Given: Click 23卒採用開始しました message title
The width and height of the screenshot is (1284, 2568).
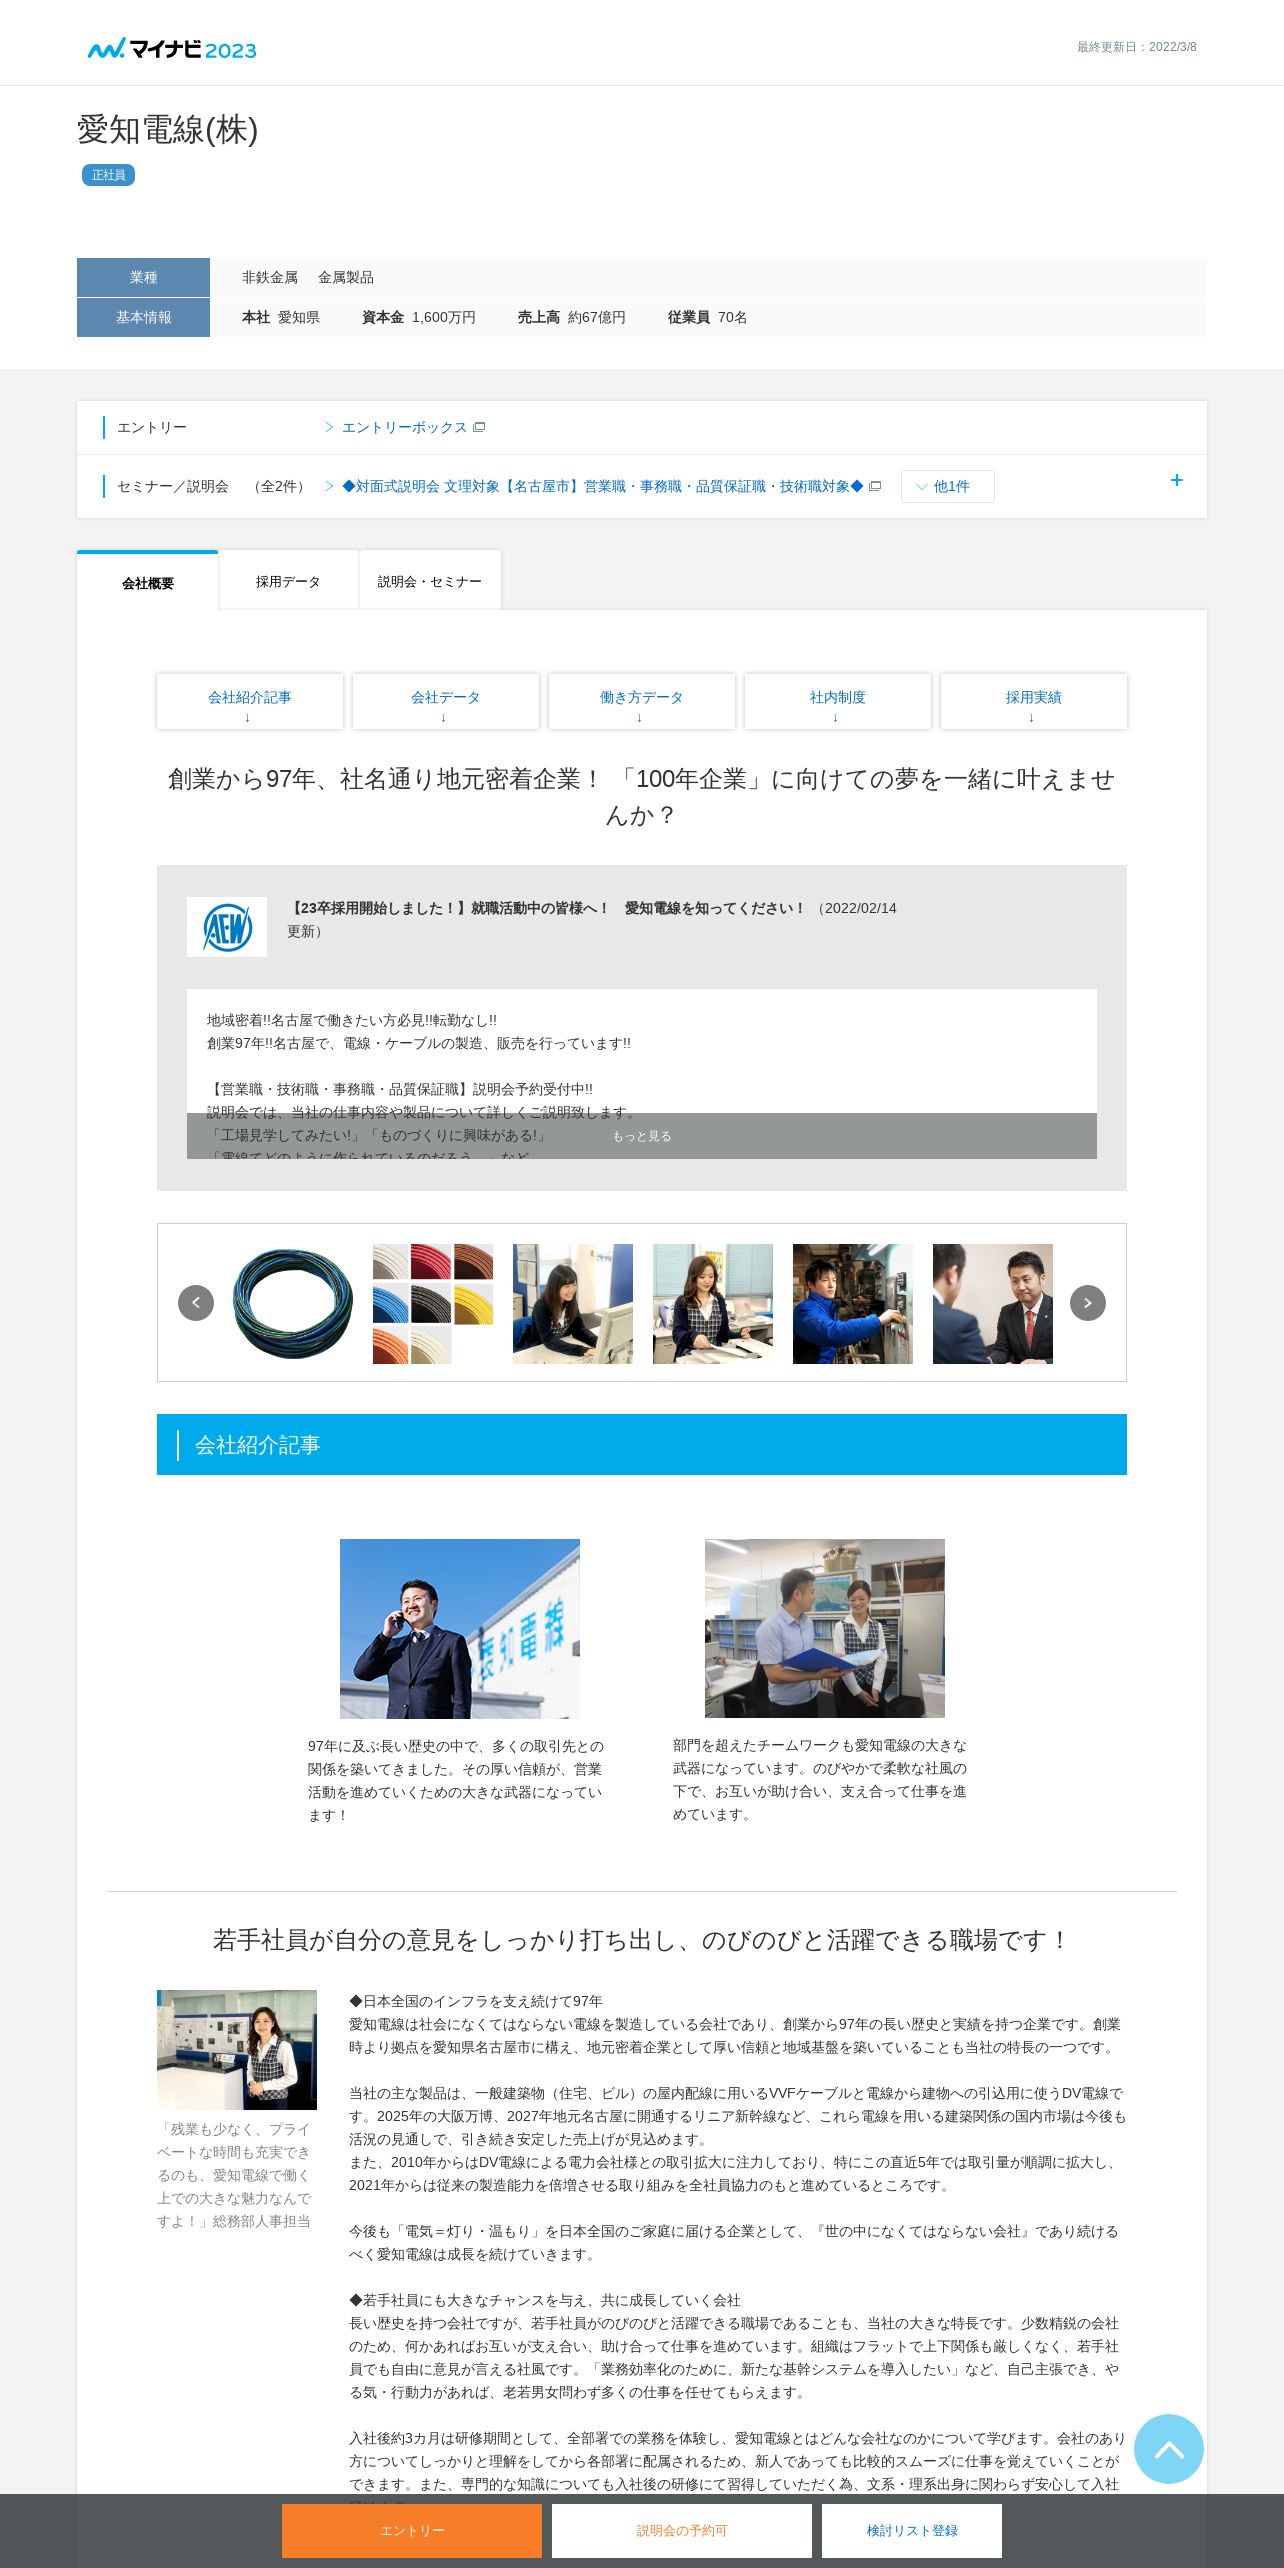Looking at the screenshot, I should [x=546, y=908].
